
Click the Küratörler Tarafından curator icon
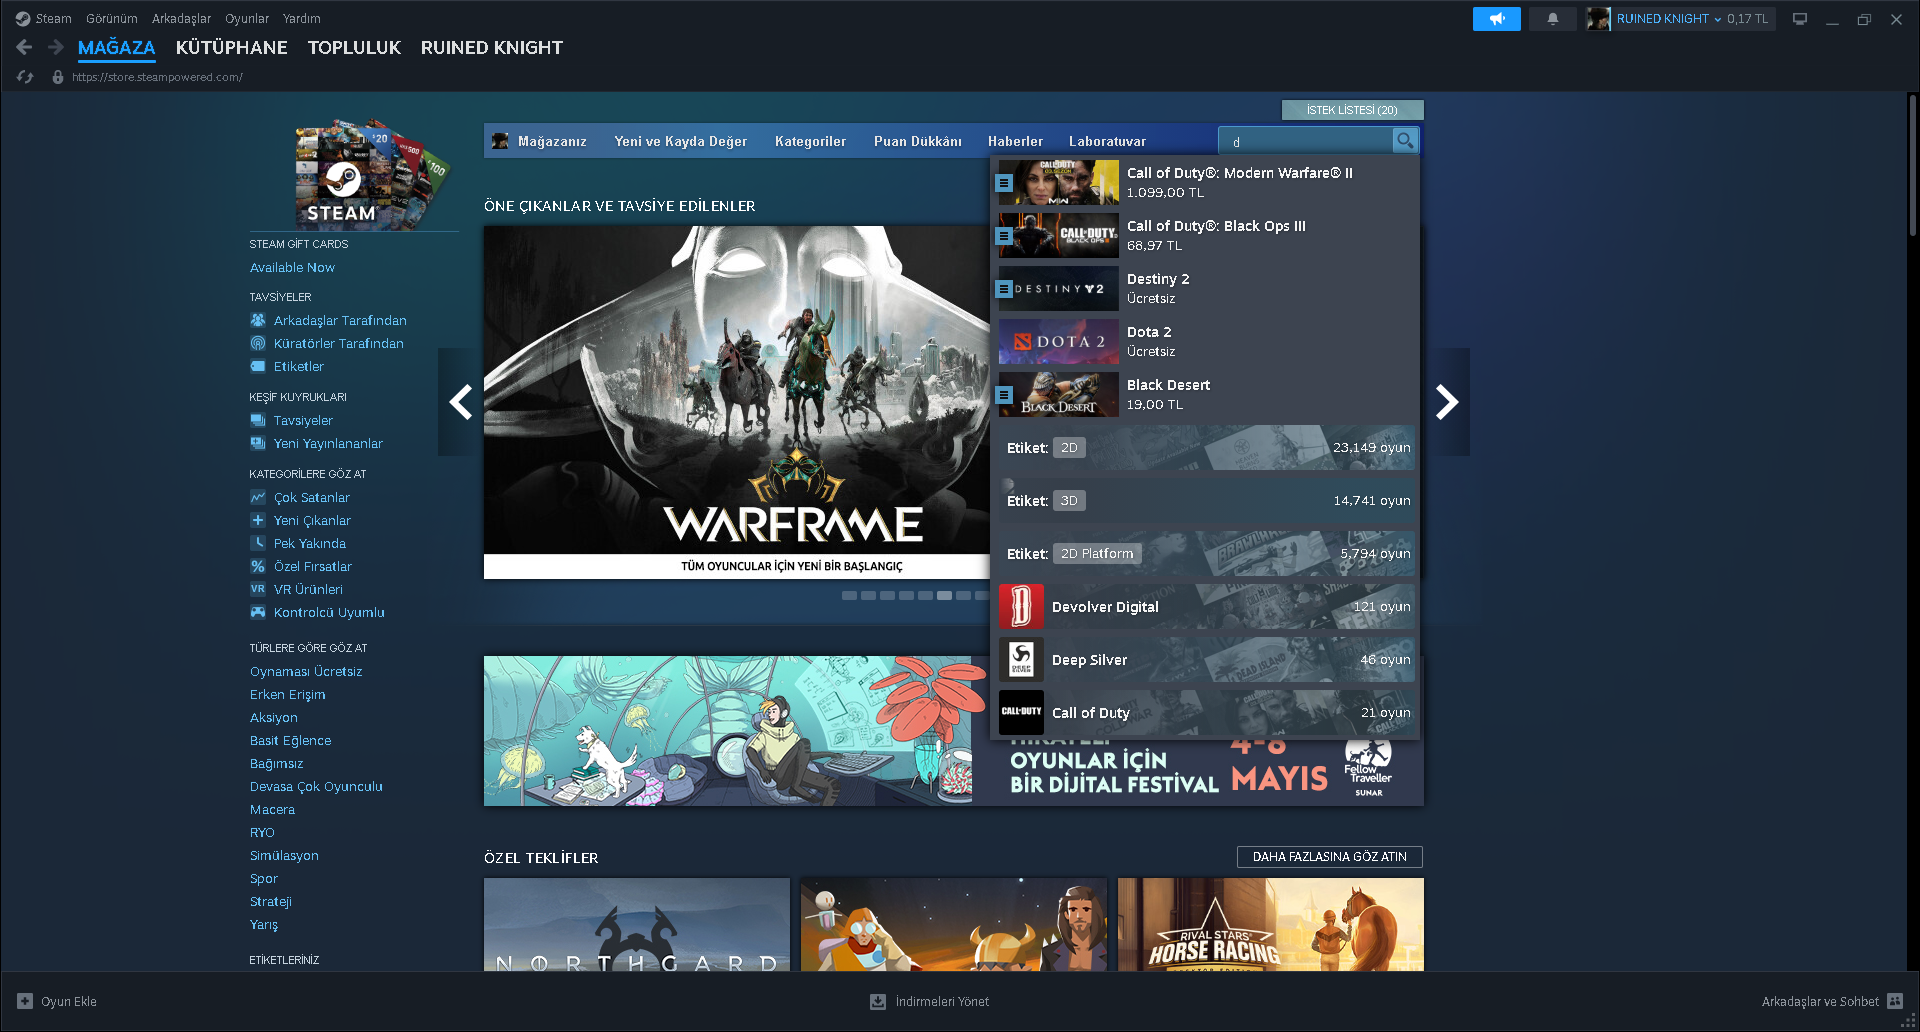258,343
